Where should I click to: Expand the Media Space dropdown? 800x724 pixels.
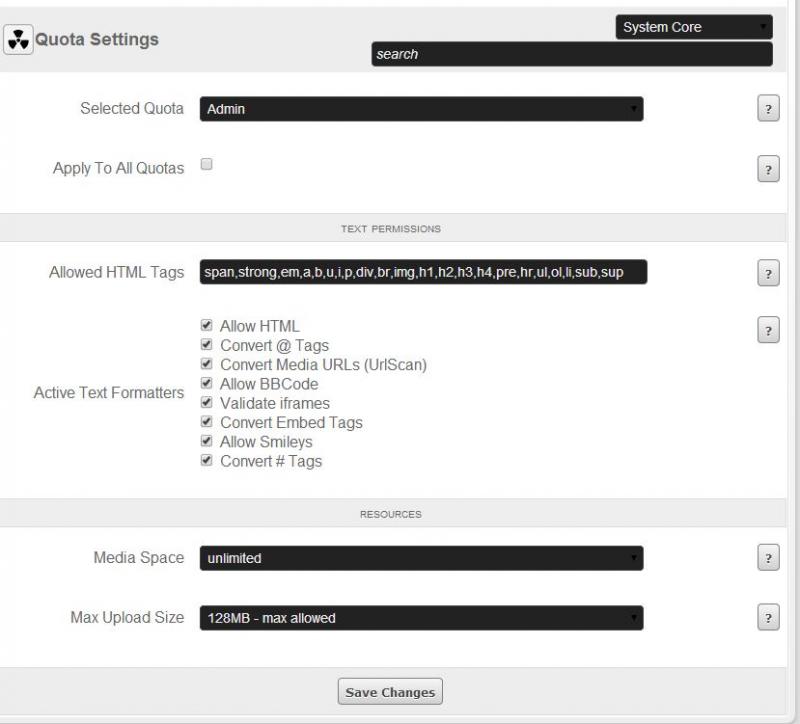click(x=421, y=558)
